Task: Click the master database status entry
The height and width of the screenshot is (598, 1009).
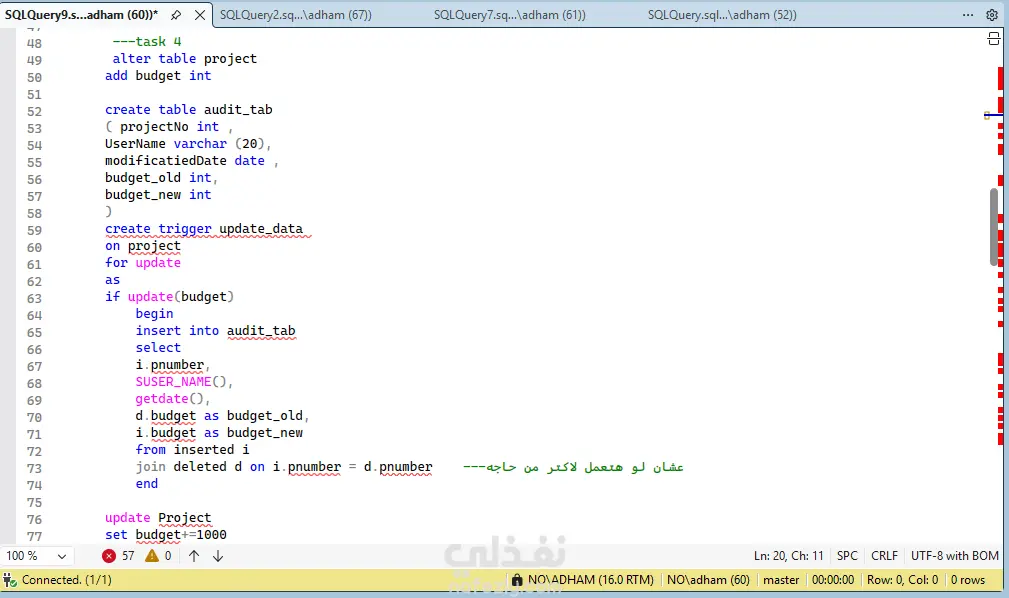Action: click(x=781, y=580)
